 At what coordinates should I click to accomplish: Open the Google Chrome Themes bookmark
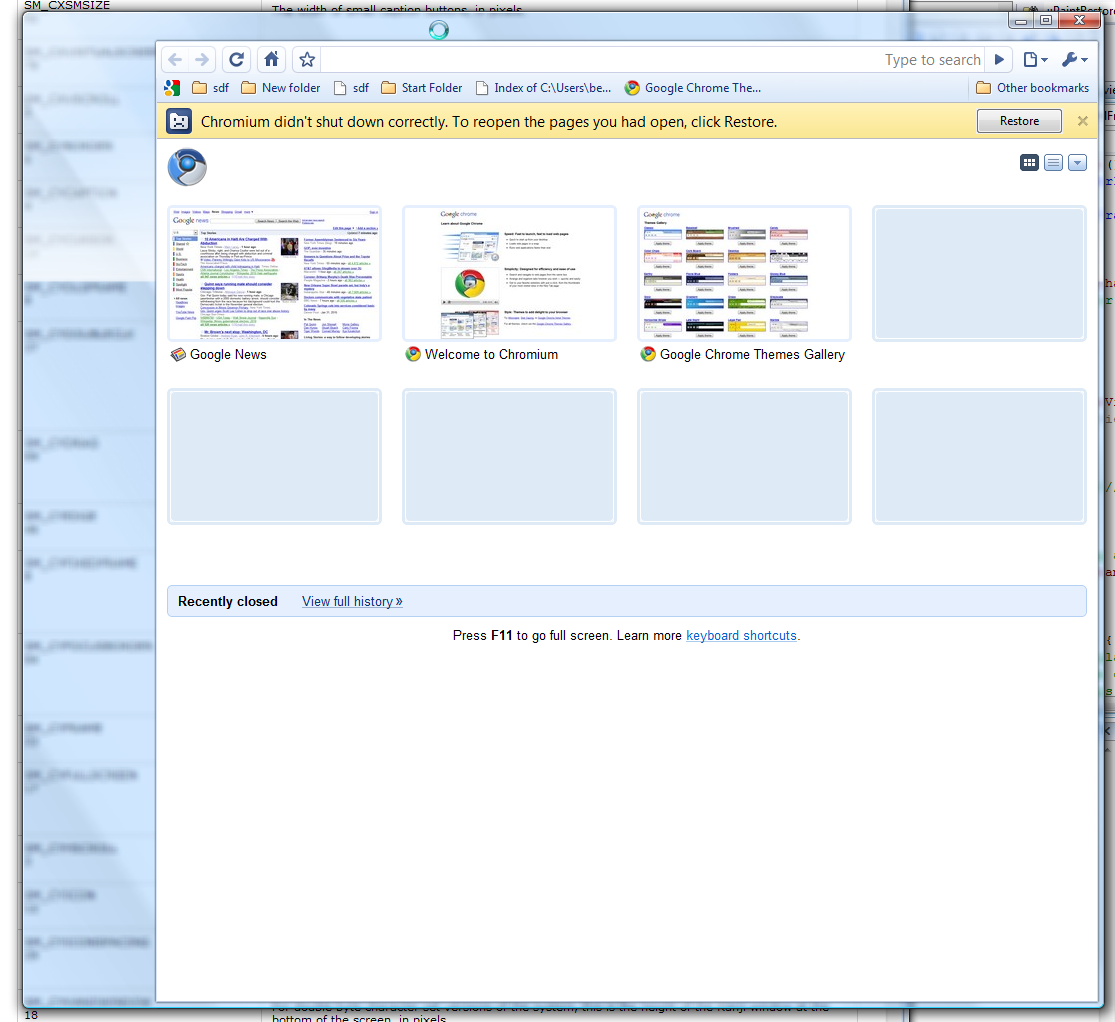point(693,87)
